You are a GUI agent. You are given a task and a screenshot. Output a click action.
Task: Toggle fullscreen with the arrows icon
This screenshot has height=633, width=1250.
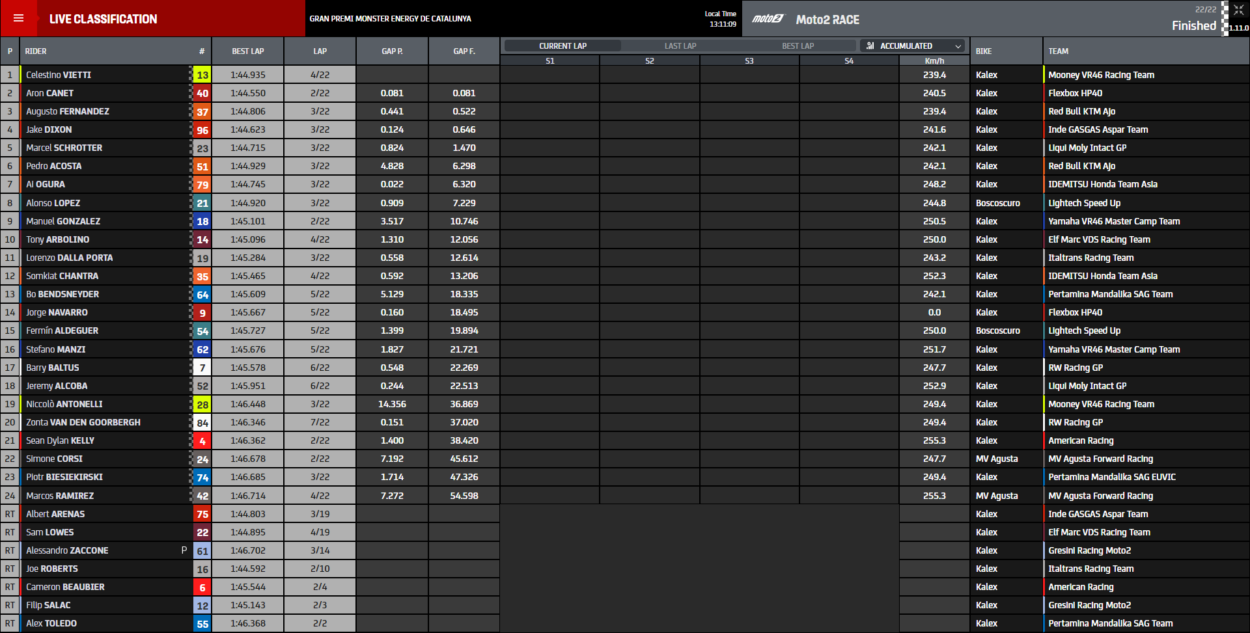point(1238,9)
